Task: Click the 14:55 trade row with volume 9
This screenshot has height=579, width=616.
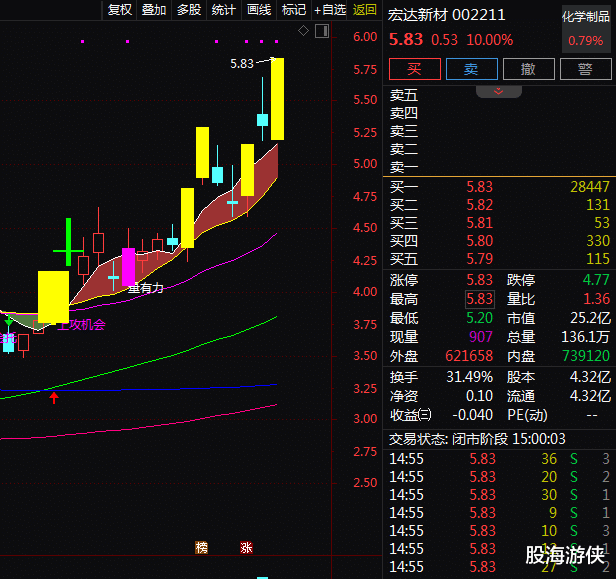Action: 499,513
